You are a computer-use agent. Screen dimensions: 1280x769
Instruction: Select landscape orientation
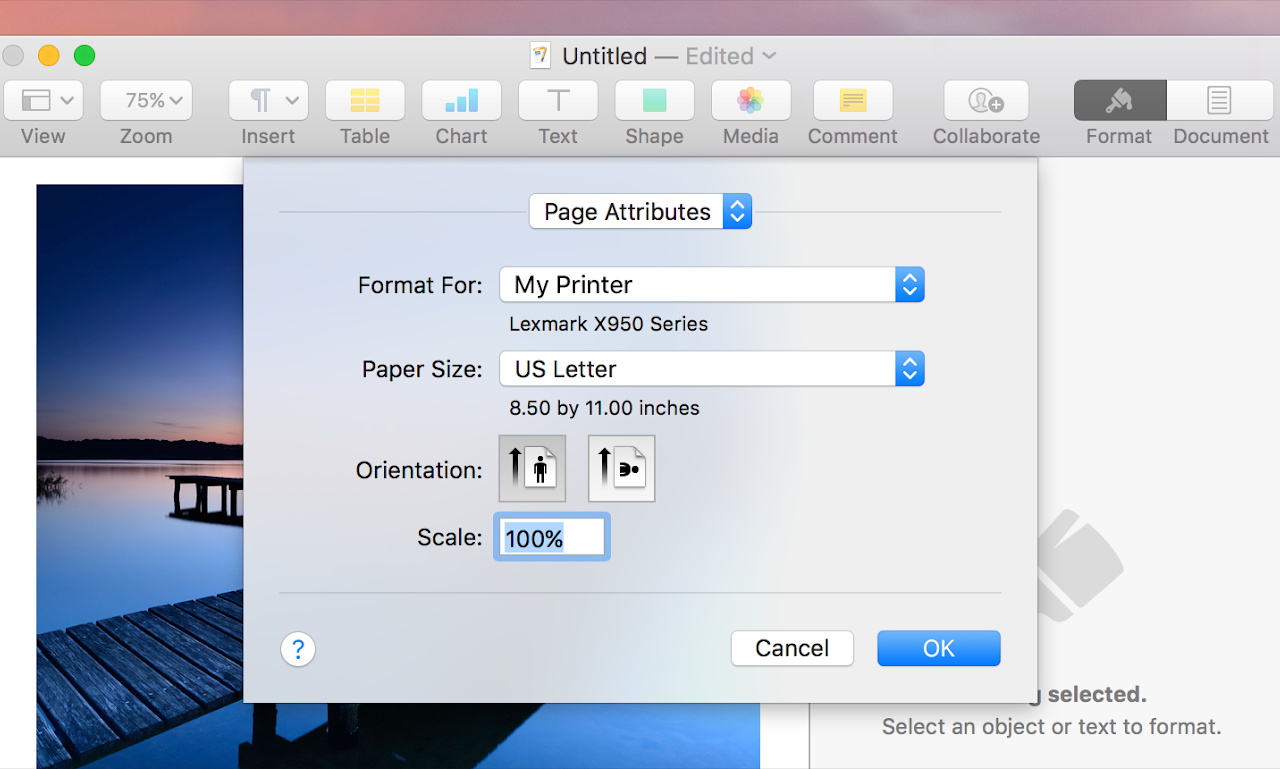pyautogui.click(x=622, y=468)
